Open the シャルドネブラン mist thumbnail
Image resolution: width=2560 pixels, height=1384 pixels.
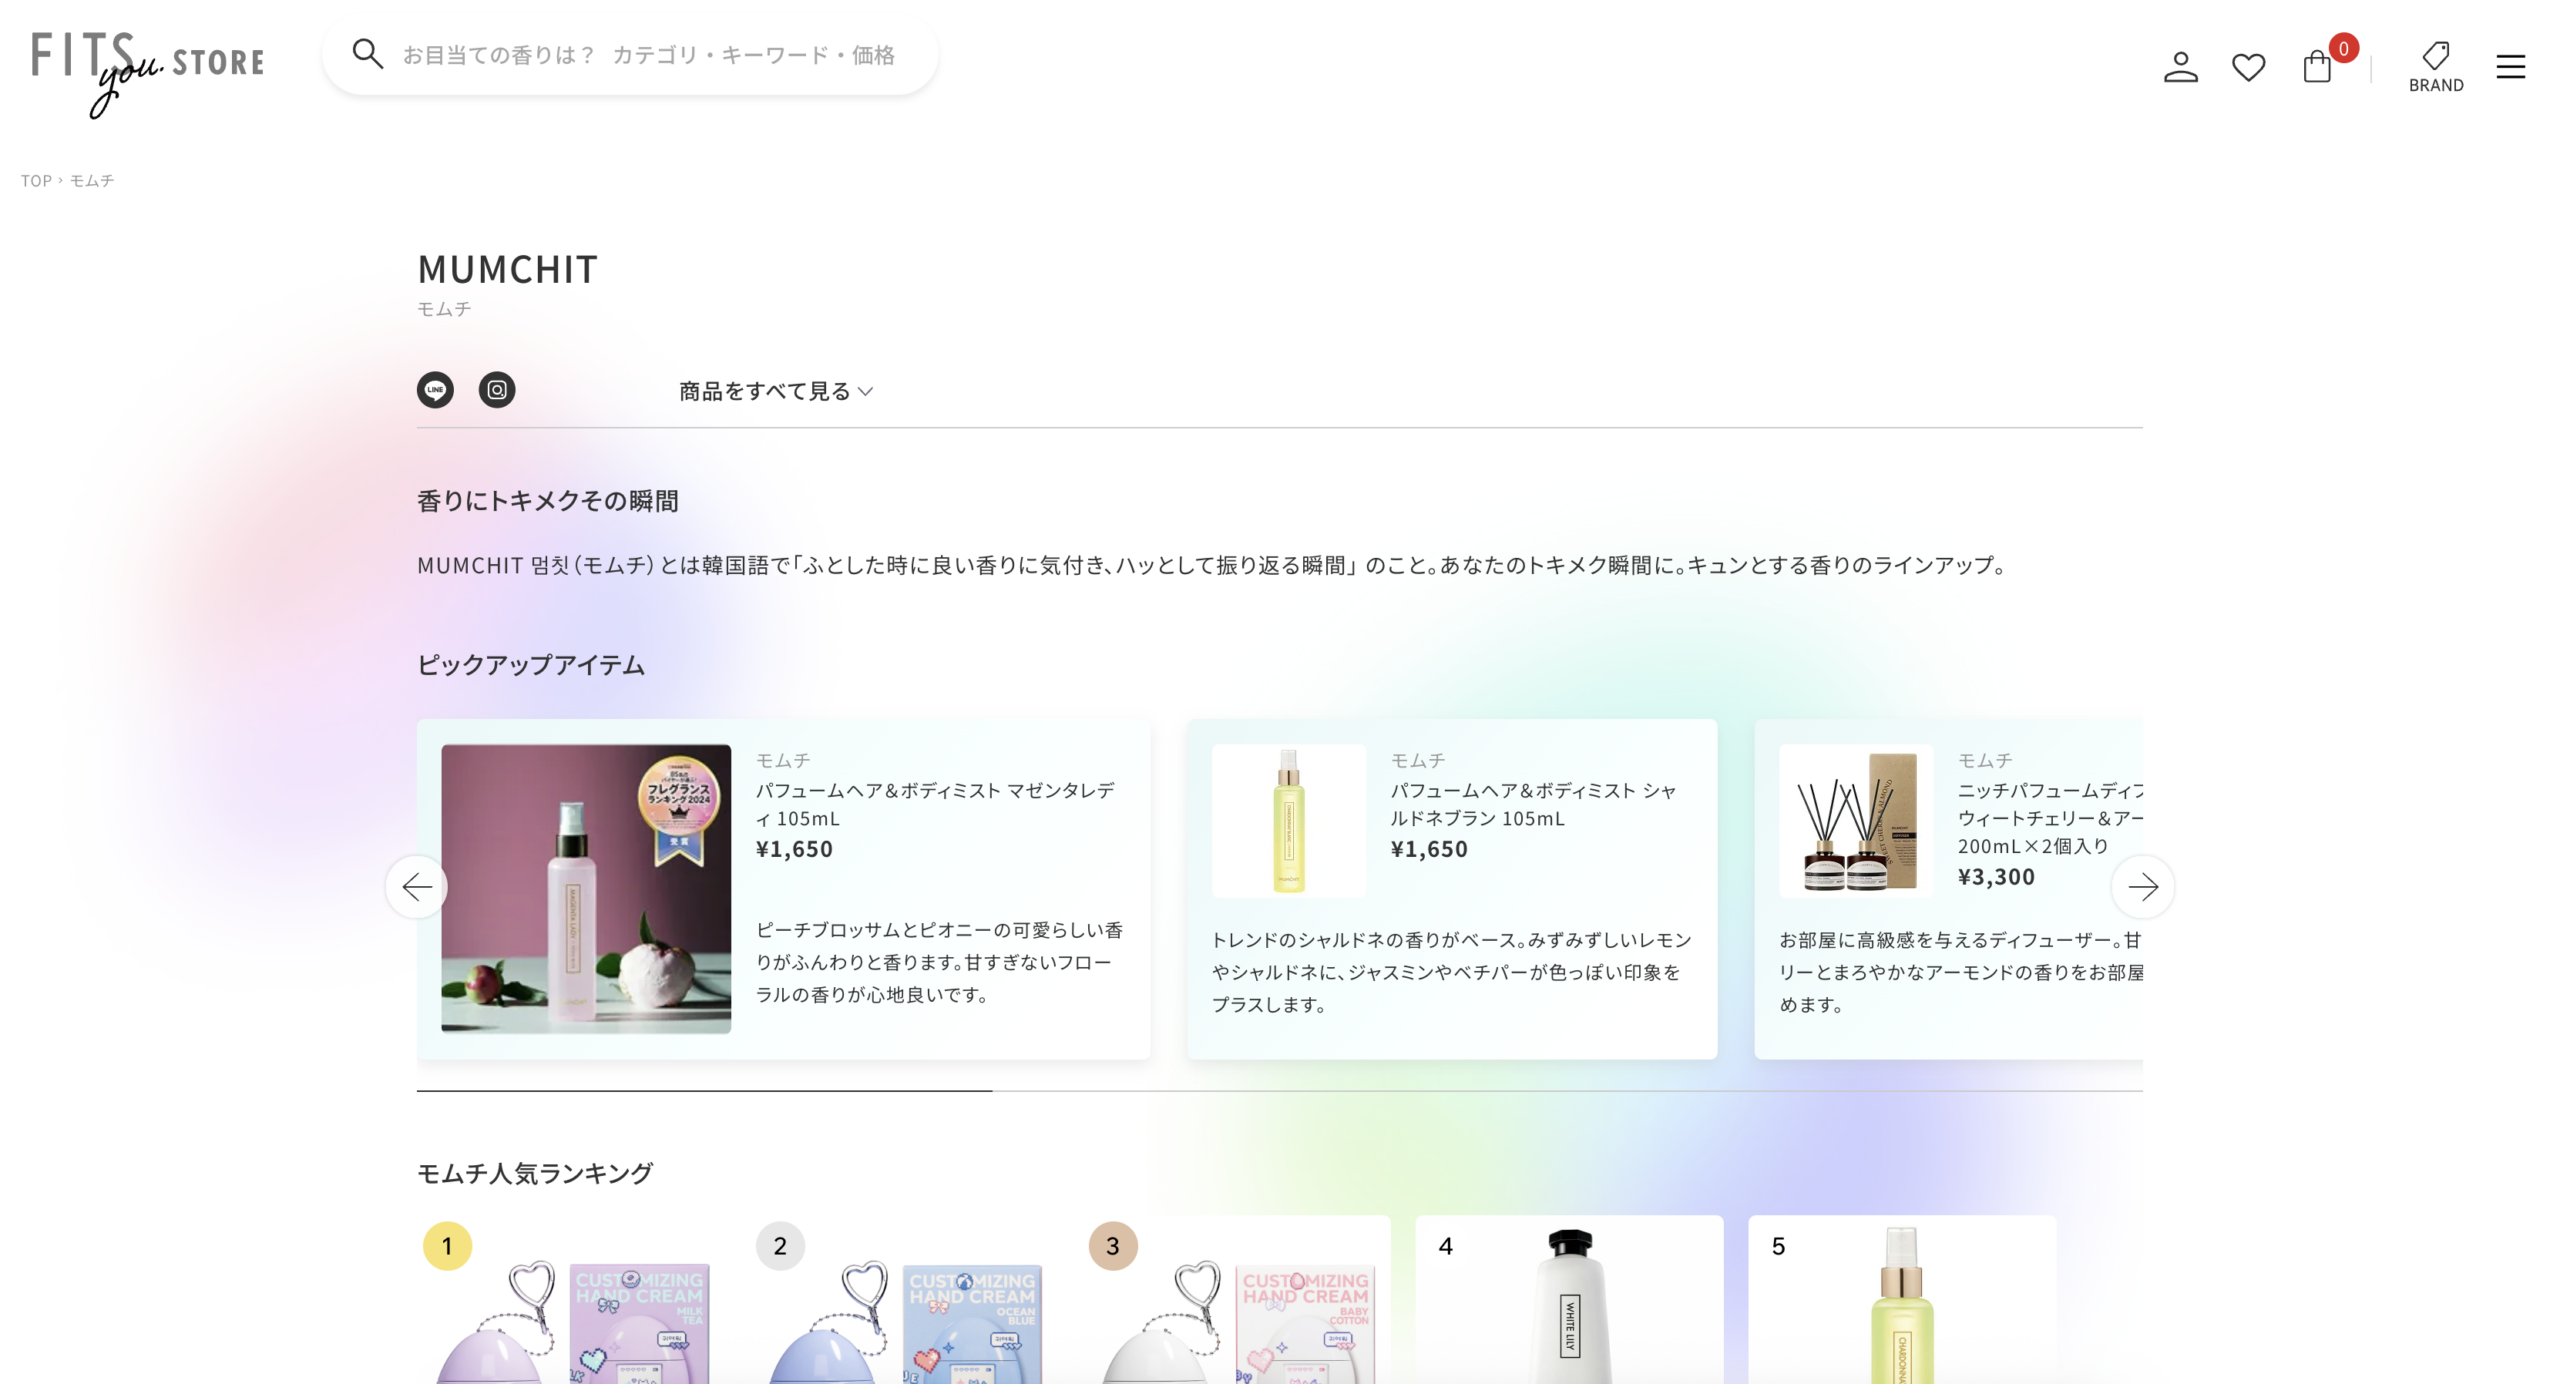click(x=1288, y=820)
